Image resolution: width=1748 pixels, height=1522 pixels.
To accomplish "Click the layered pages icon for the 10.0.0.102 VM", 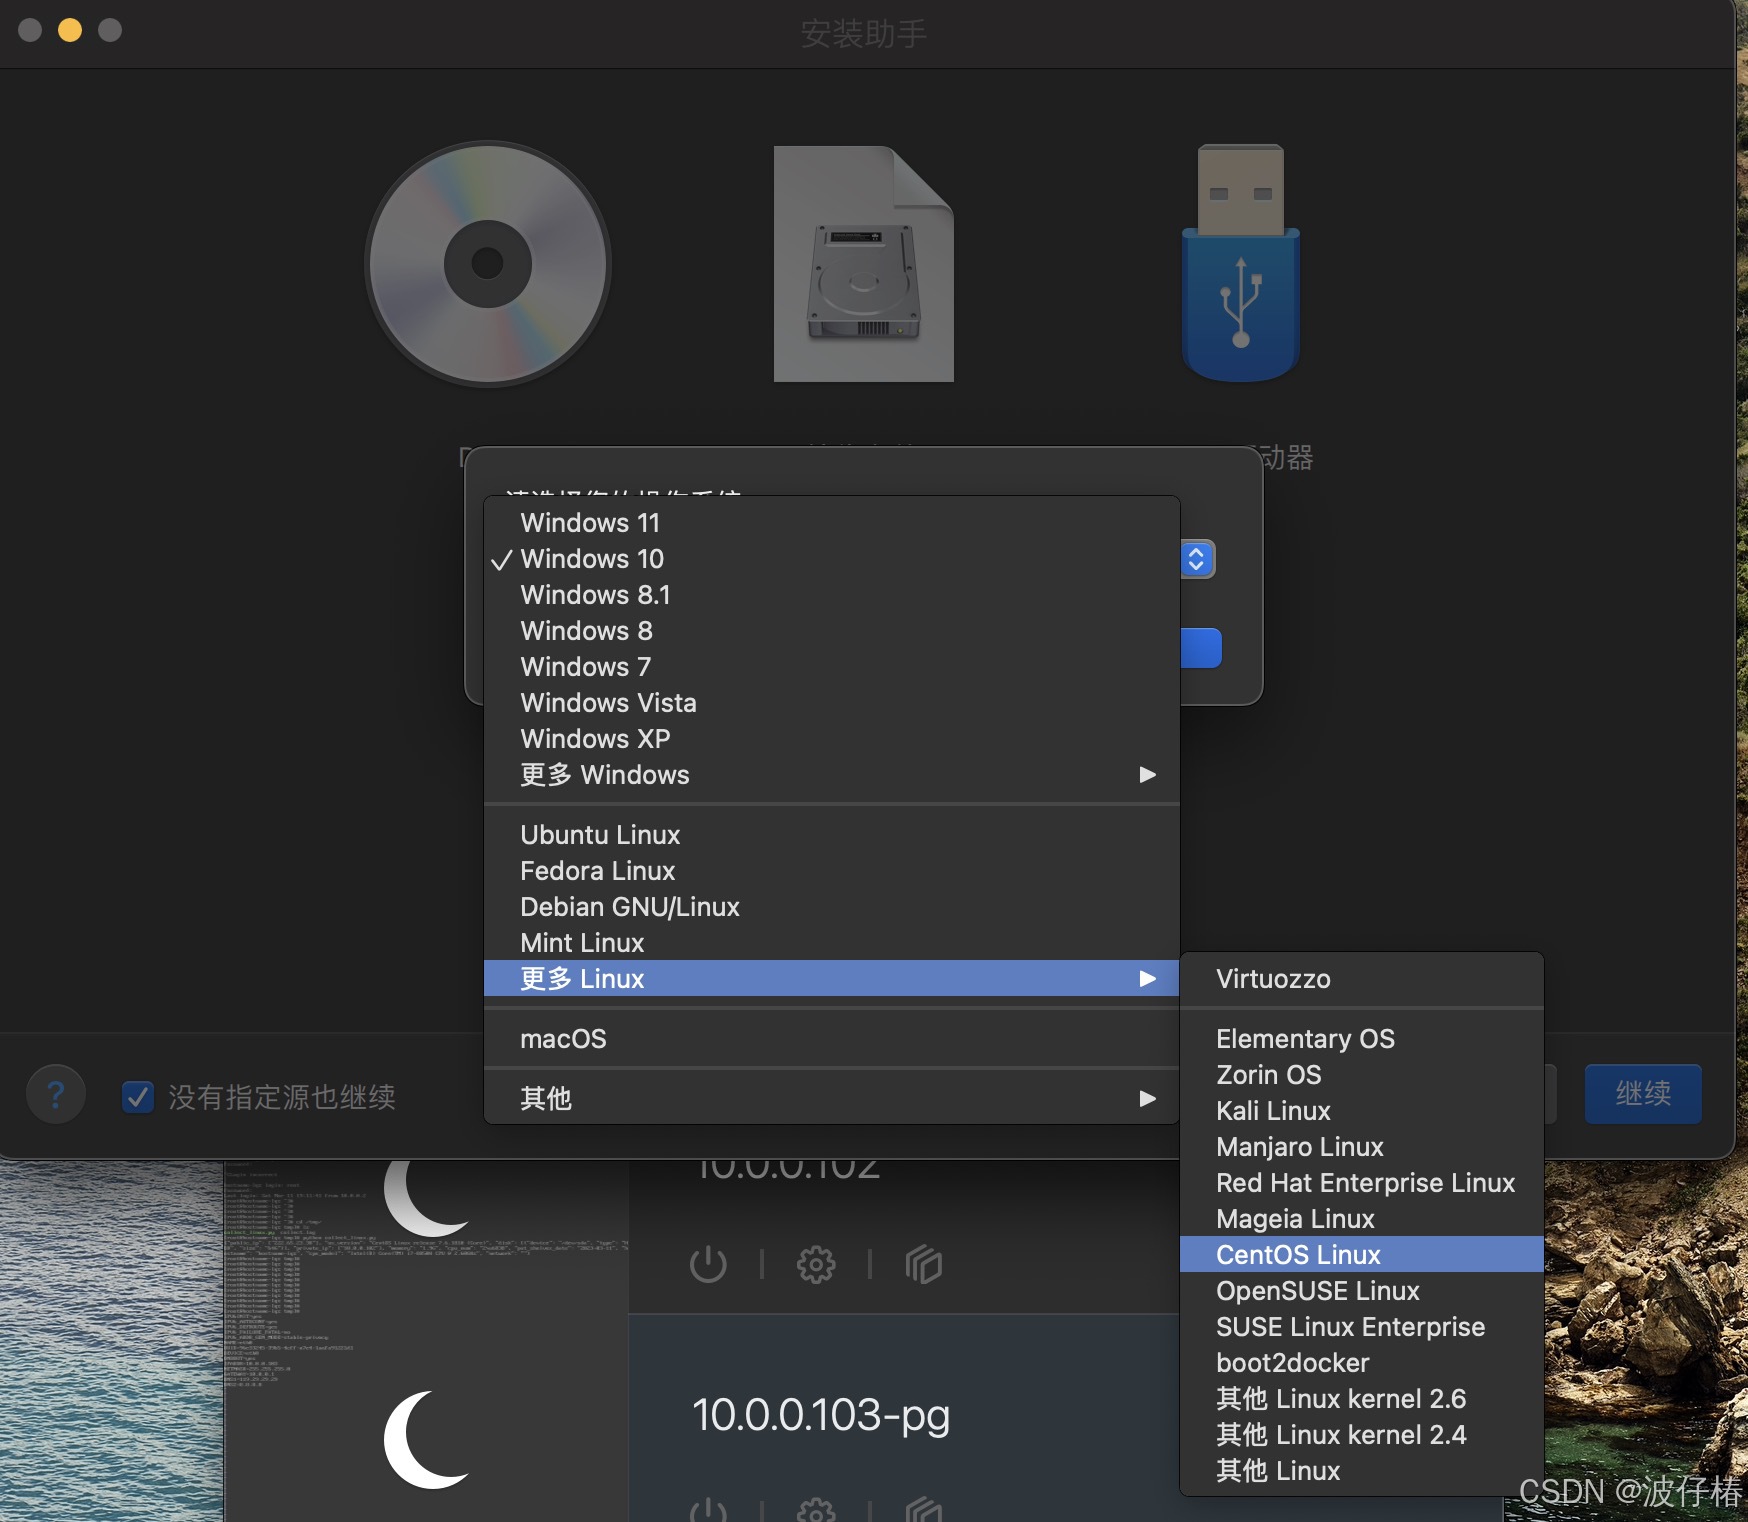I will tap(924, 1264).
